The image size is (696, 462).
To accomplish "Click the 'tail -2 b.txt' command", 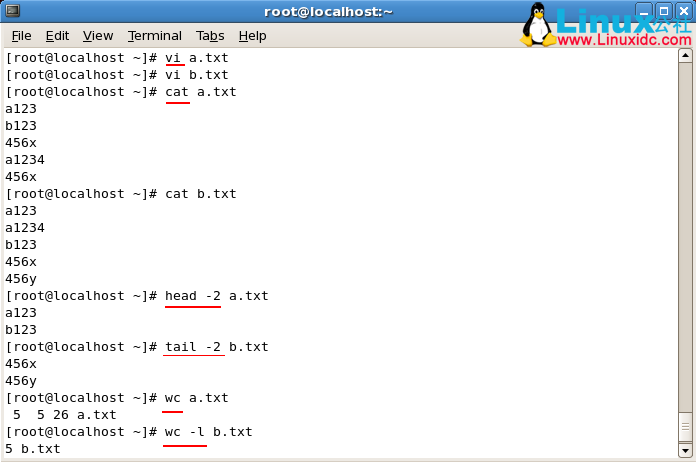I will (x=217, y=347).
